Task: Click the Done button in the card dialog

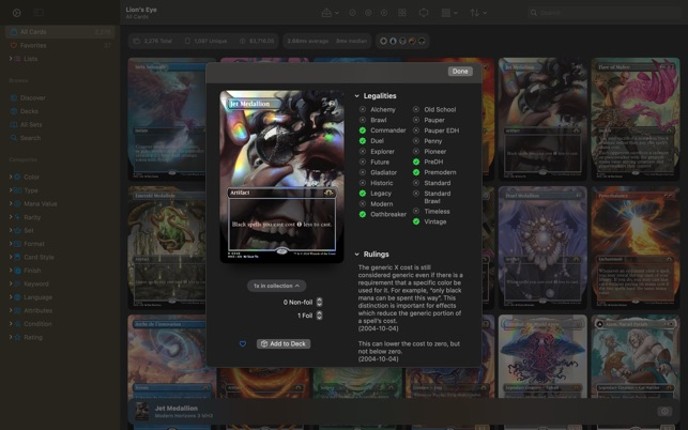Action: point(460,71)
